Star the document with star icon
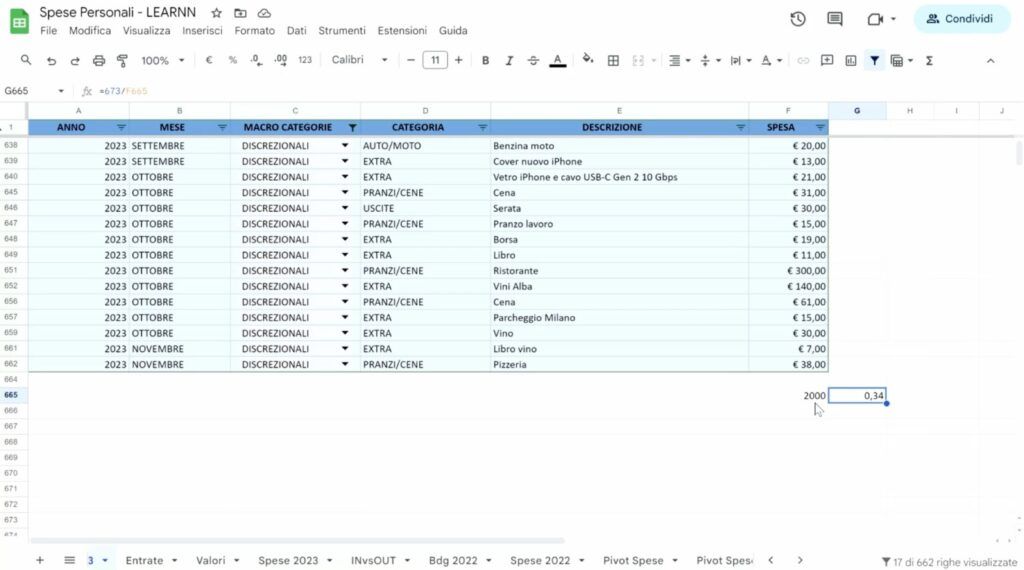Image resolution: width=1024 pixels, height=570 pixels. [x=216, y=13]
